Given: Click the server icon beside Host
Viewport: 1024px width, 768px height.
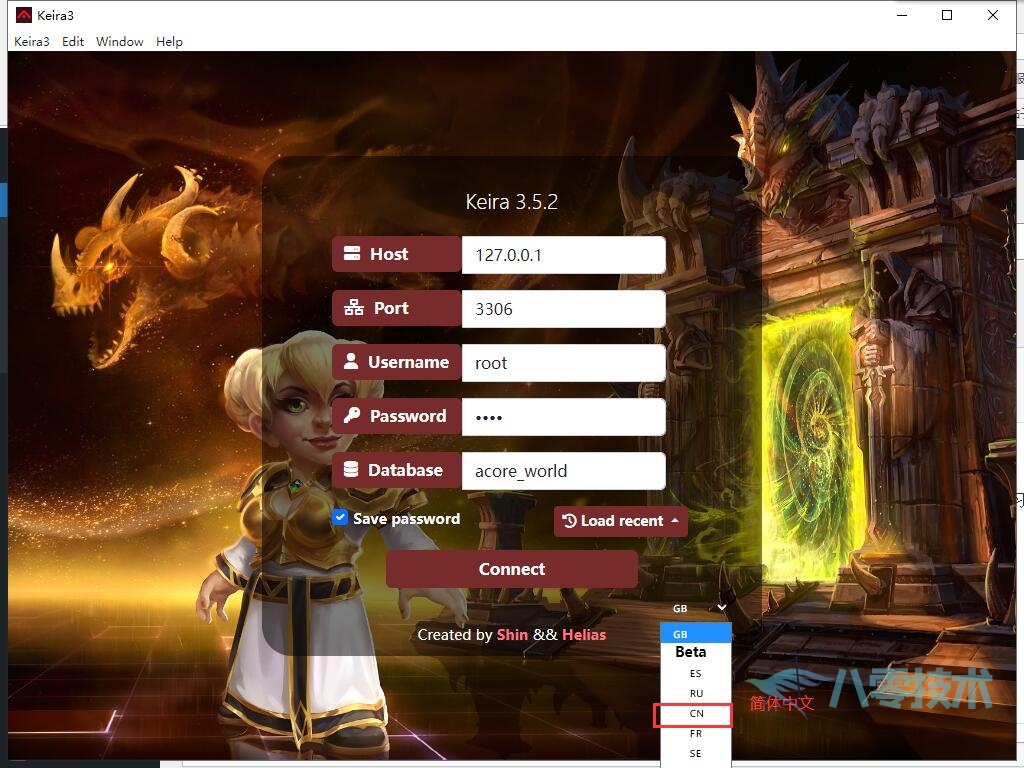Looking at the screenshot, I should 352,253.
